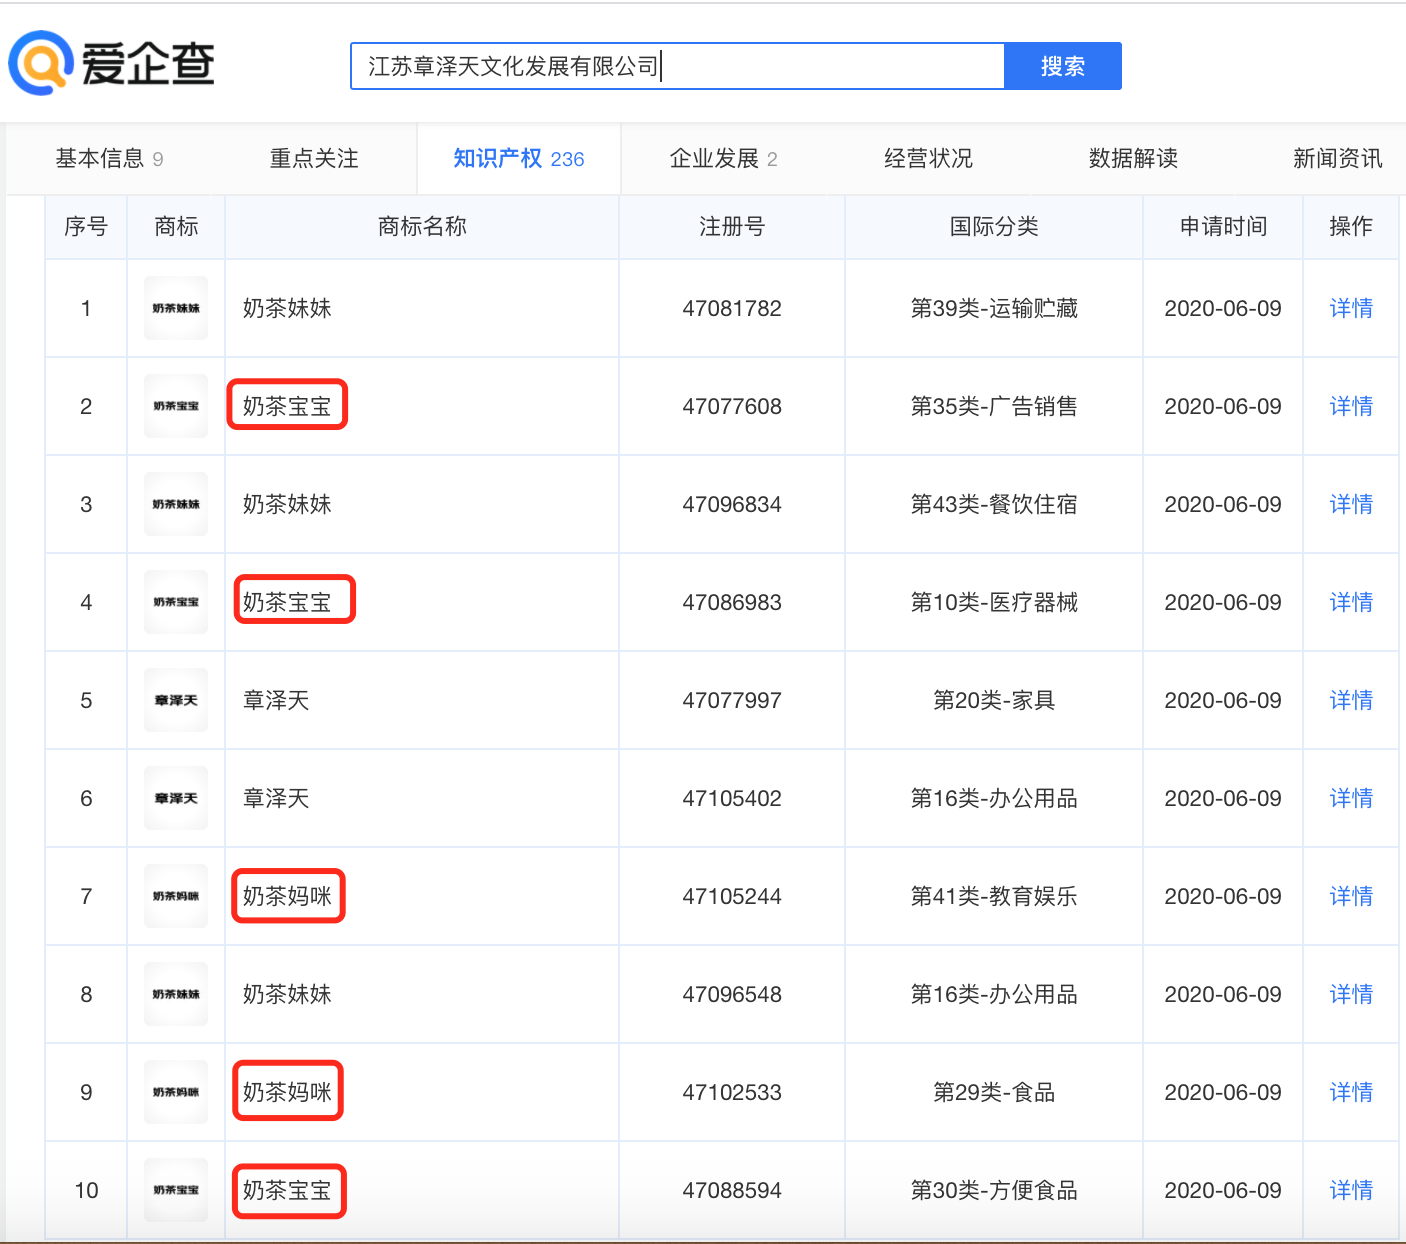This screenshot has width=1406, height=1244.
Task: Click 章泽天 trademark image in row 6
Action: click(176, 798)
